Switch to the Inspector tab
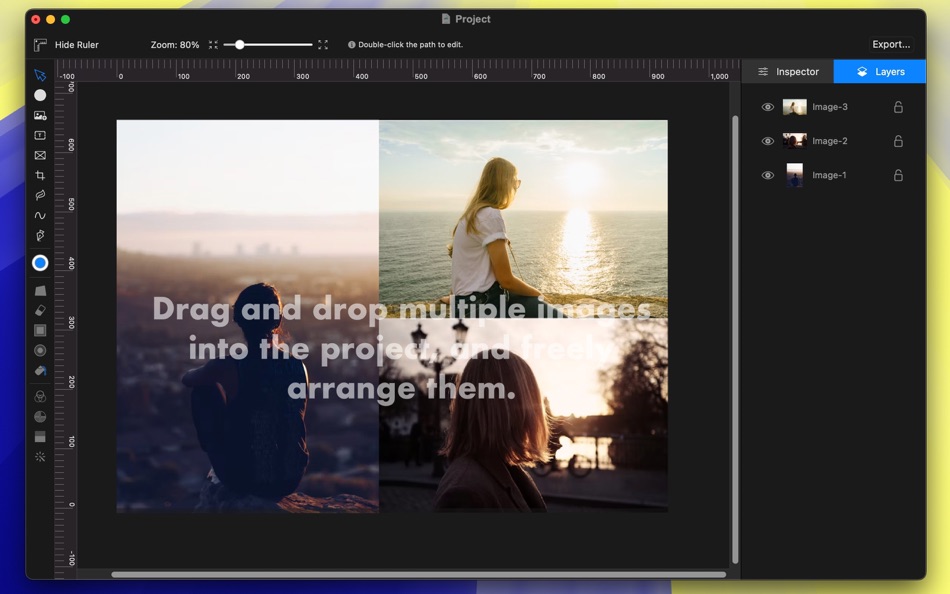This screenshot has width=950, height=594. tap(788, 72)
